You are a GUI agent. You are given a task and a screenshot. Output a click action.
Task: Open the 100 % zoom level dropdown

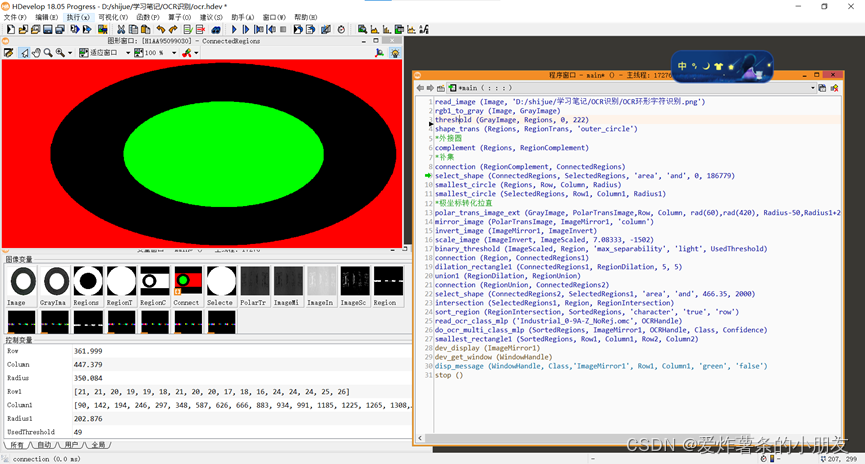click(x=174, y=53)
